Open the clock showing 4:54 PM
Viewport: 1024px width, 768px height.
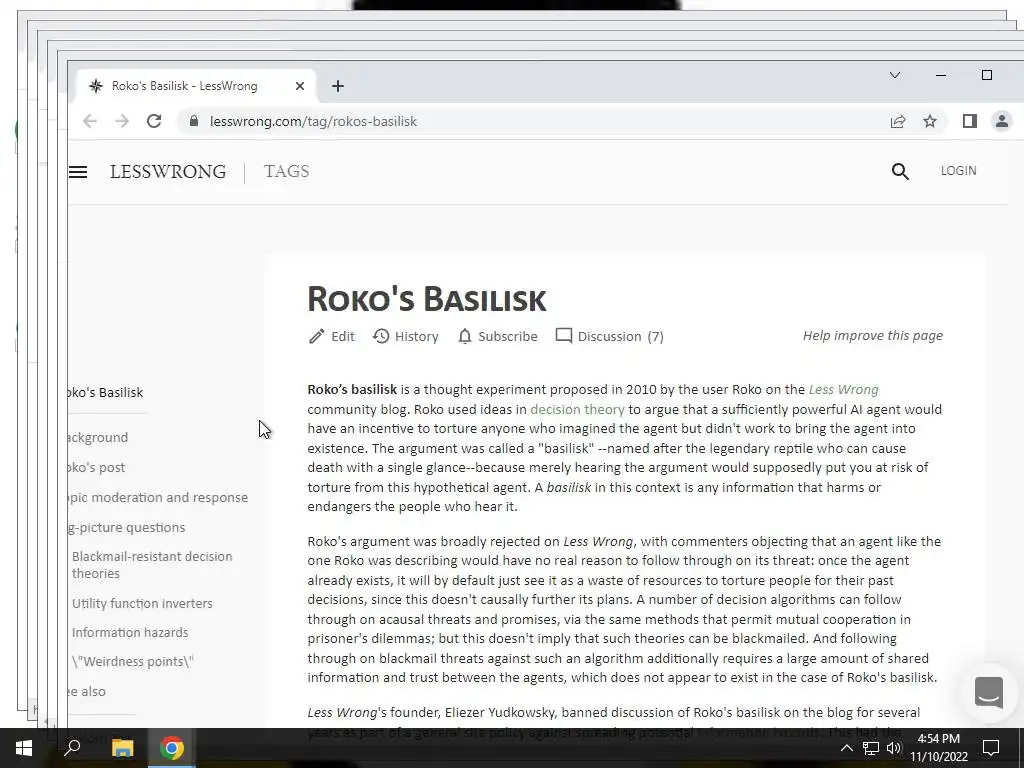938,748
